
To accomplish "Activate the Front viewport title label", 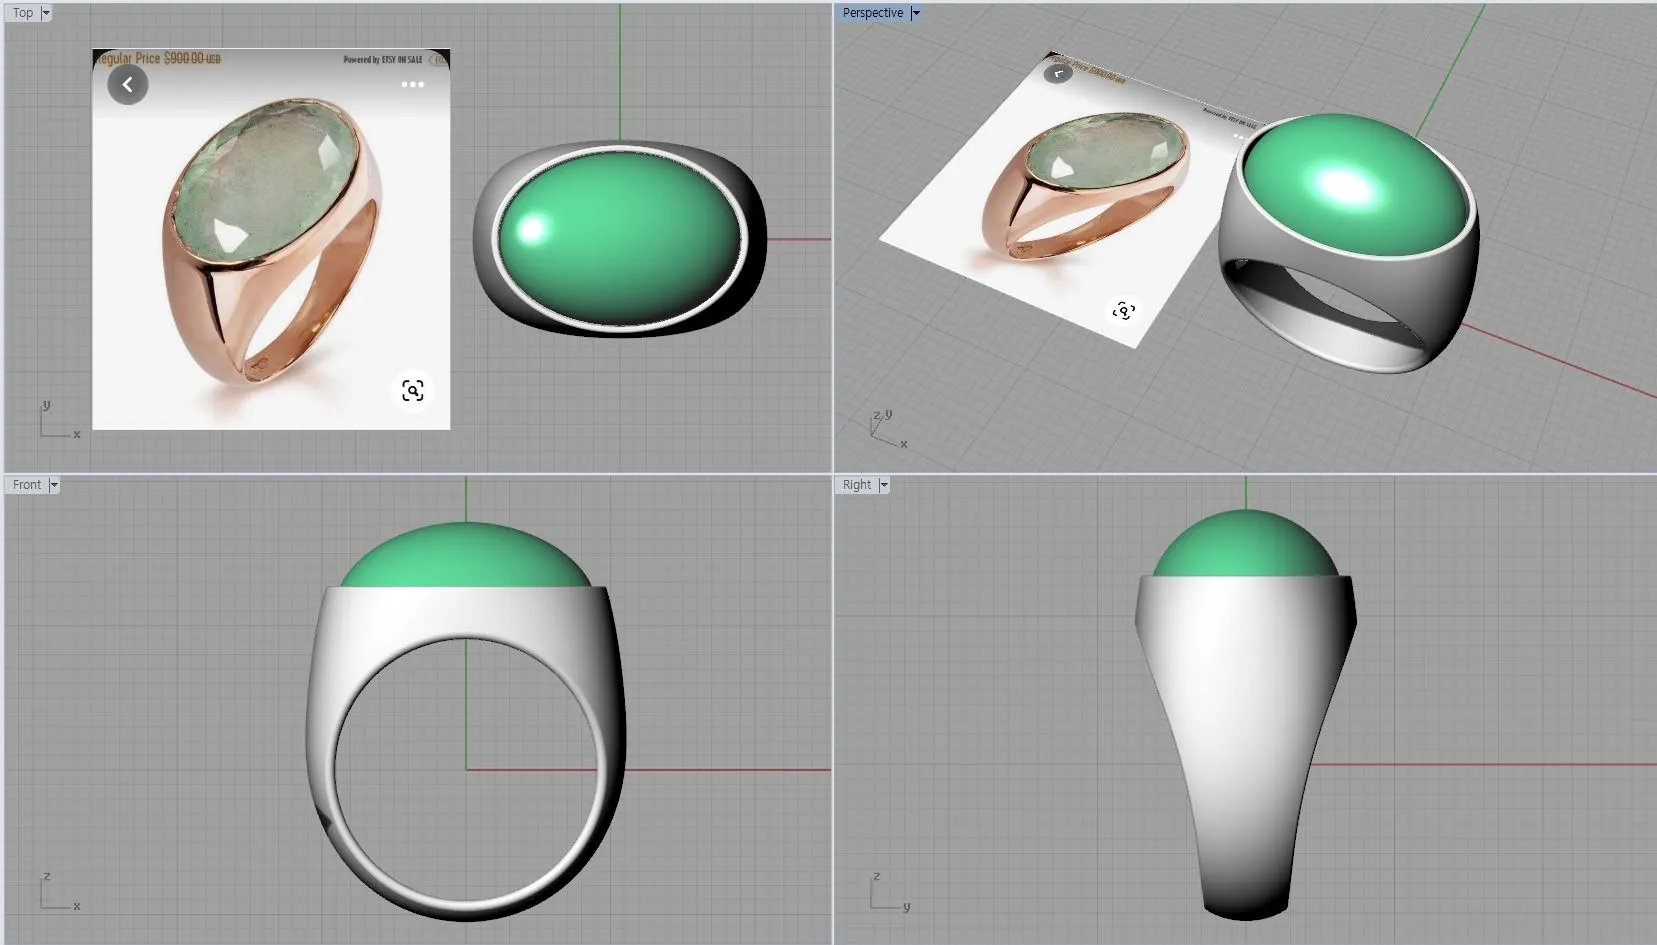I will pyautogui.click(x=27, y=485).
